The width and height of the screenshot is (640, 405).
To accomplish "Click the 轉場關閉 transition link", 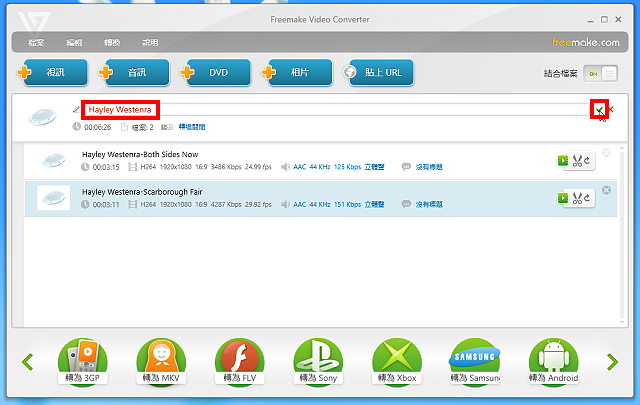I will [192, 127].
